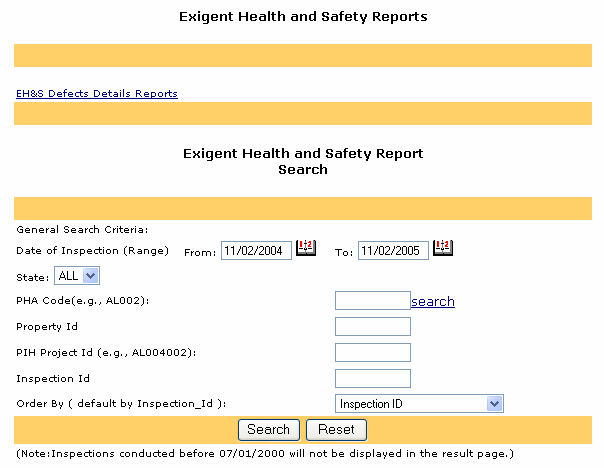Click the top Exigent Health and Safety Reports title

click(x=303, y=17)
